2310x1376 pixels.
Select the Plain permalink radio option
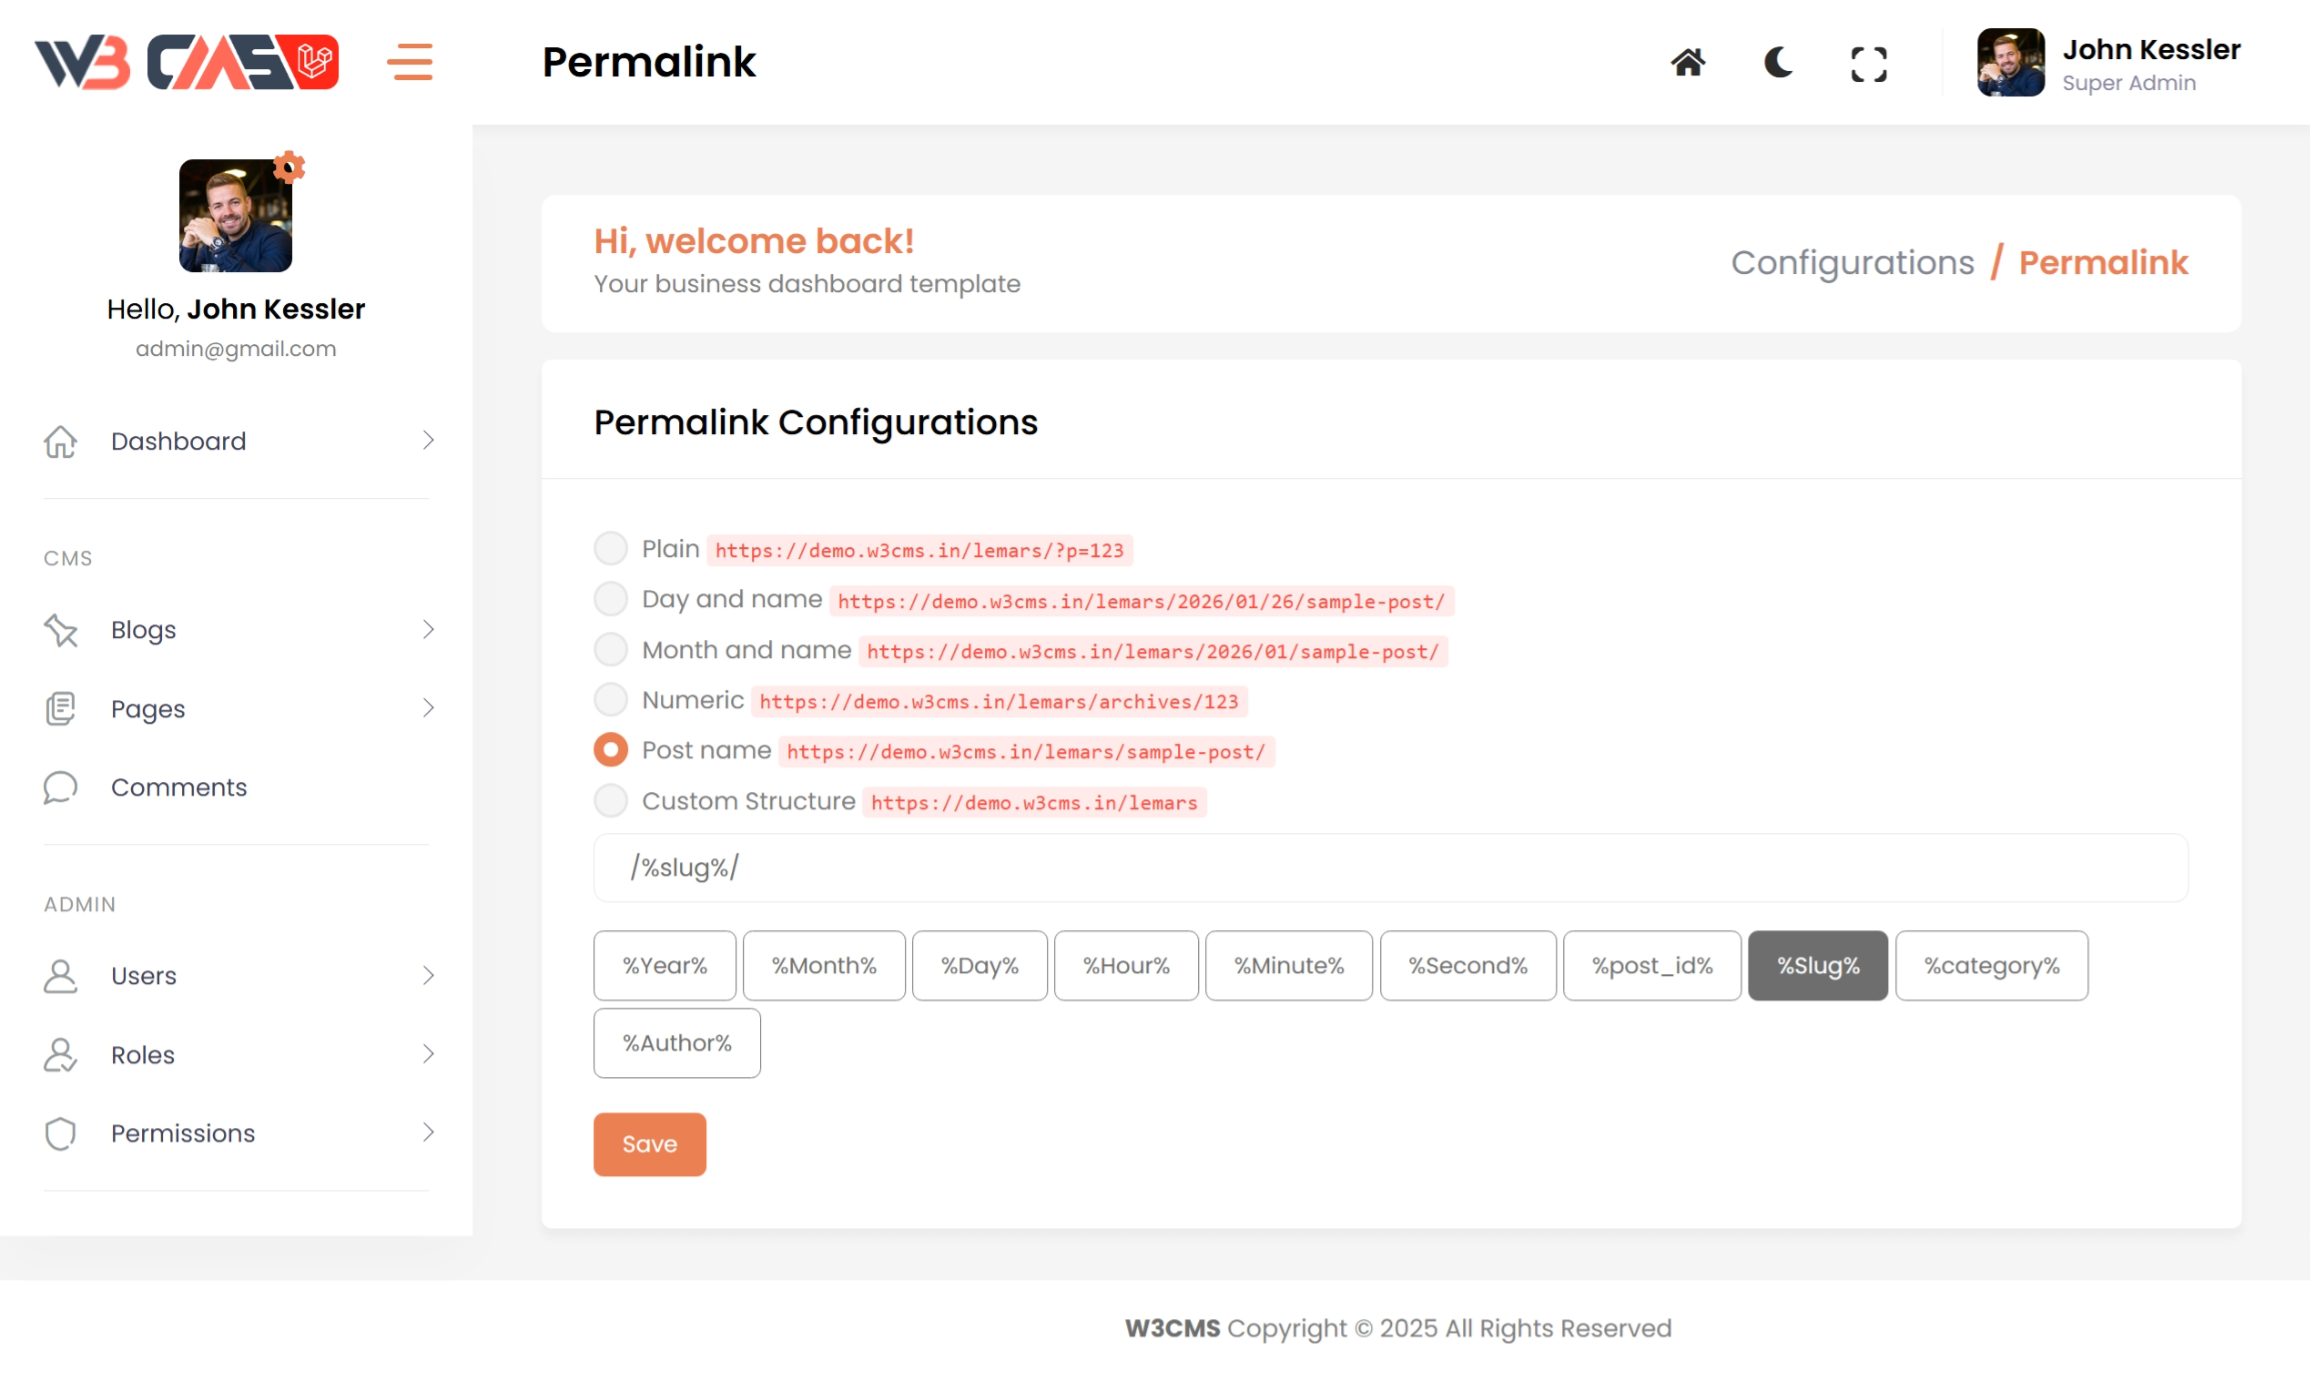coord(611,548)
